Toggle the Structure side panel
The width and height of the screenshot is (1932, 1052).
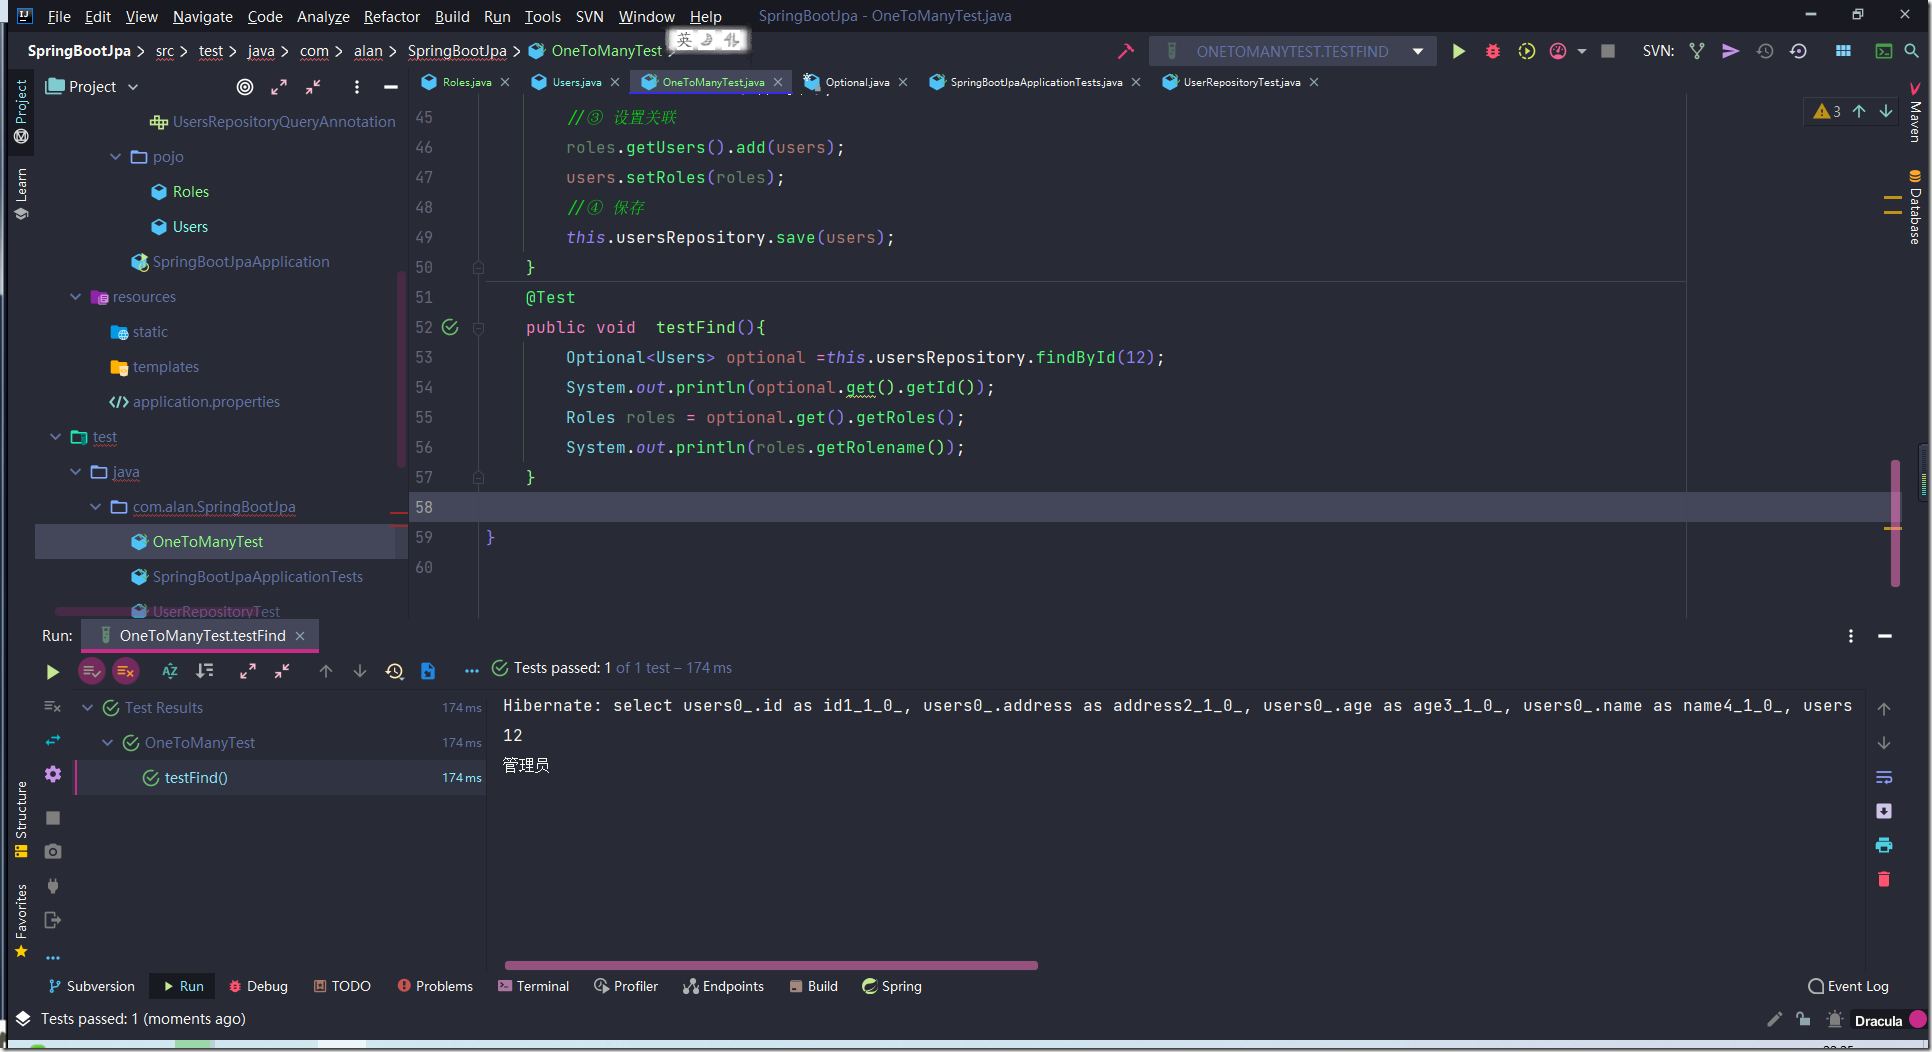(21, 820)
